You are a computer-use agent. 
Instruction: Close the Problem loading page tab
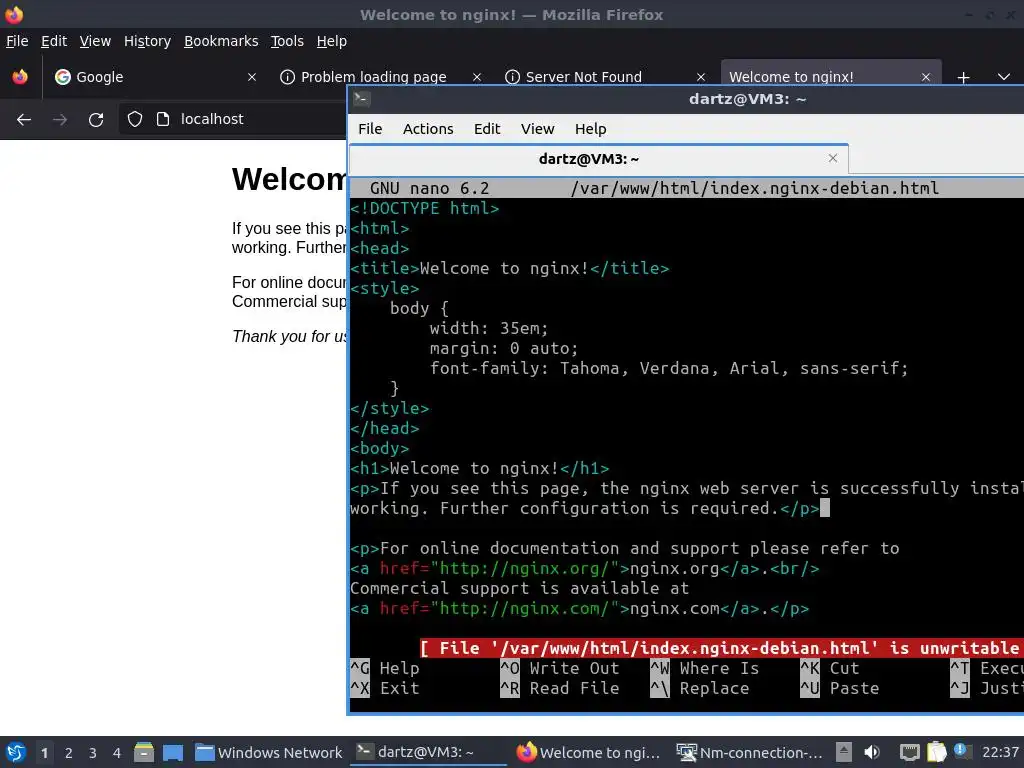pos(477,77)
